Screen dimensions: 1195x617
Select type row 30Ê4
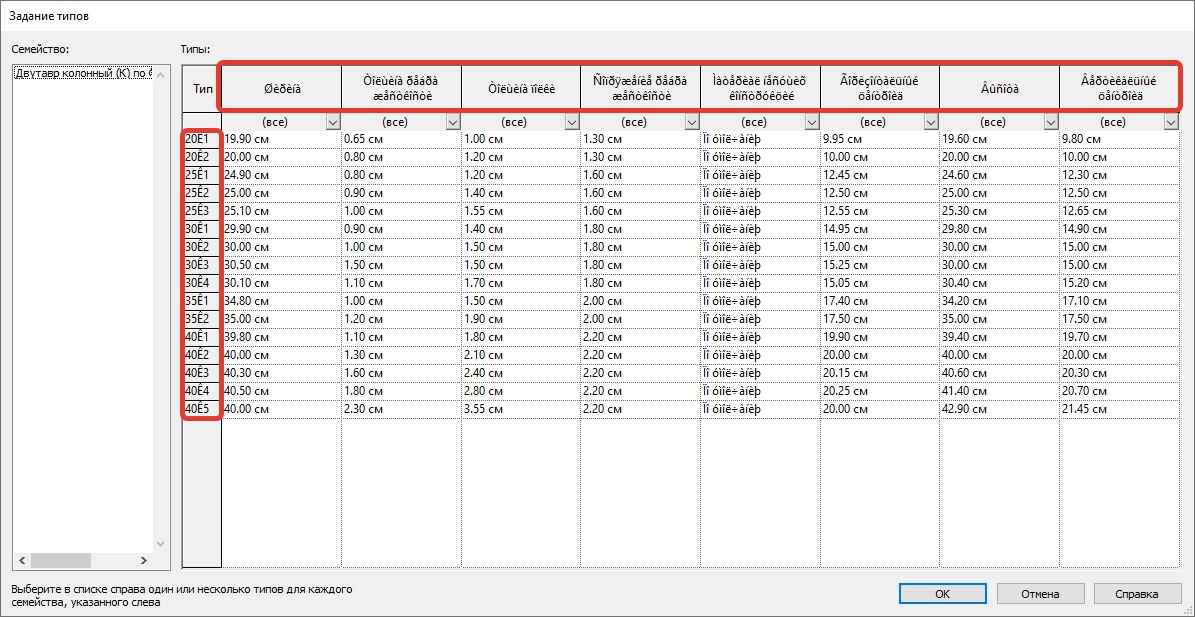[202, 282]
